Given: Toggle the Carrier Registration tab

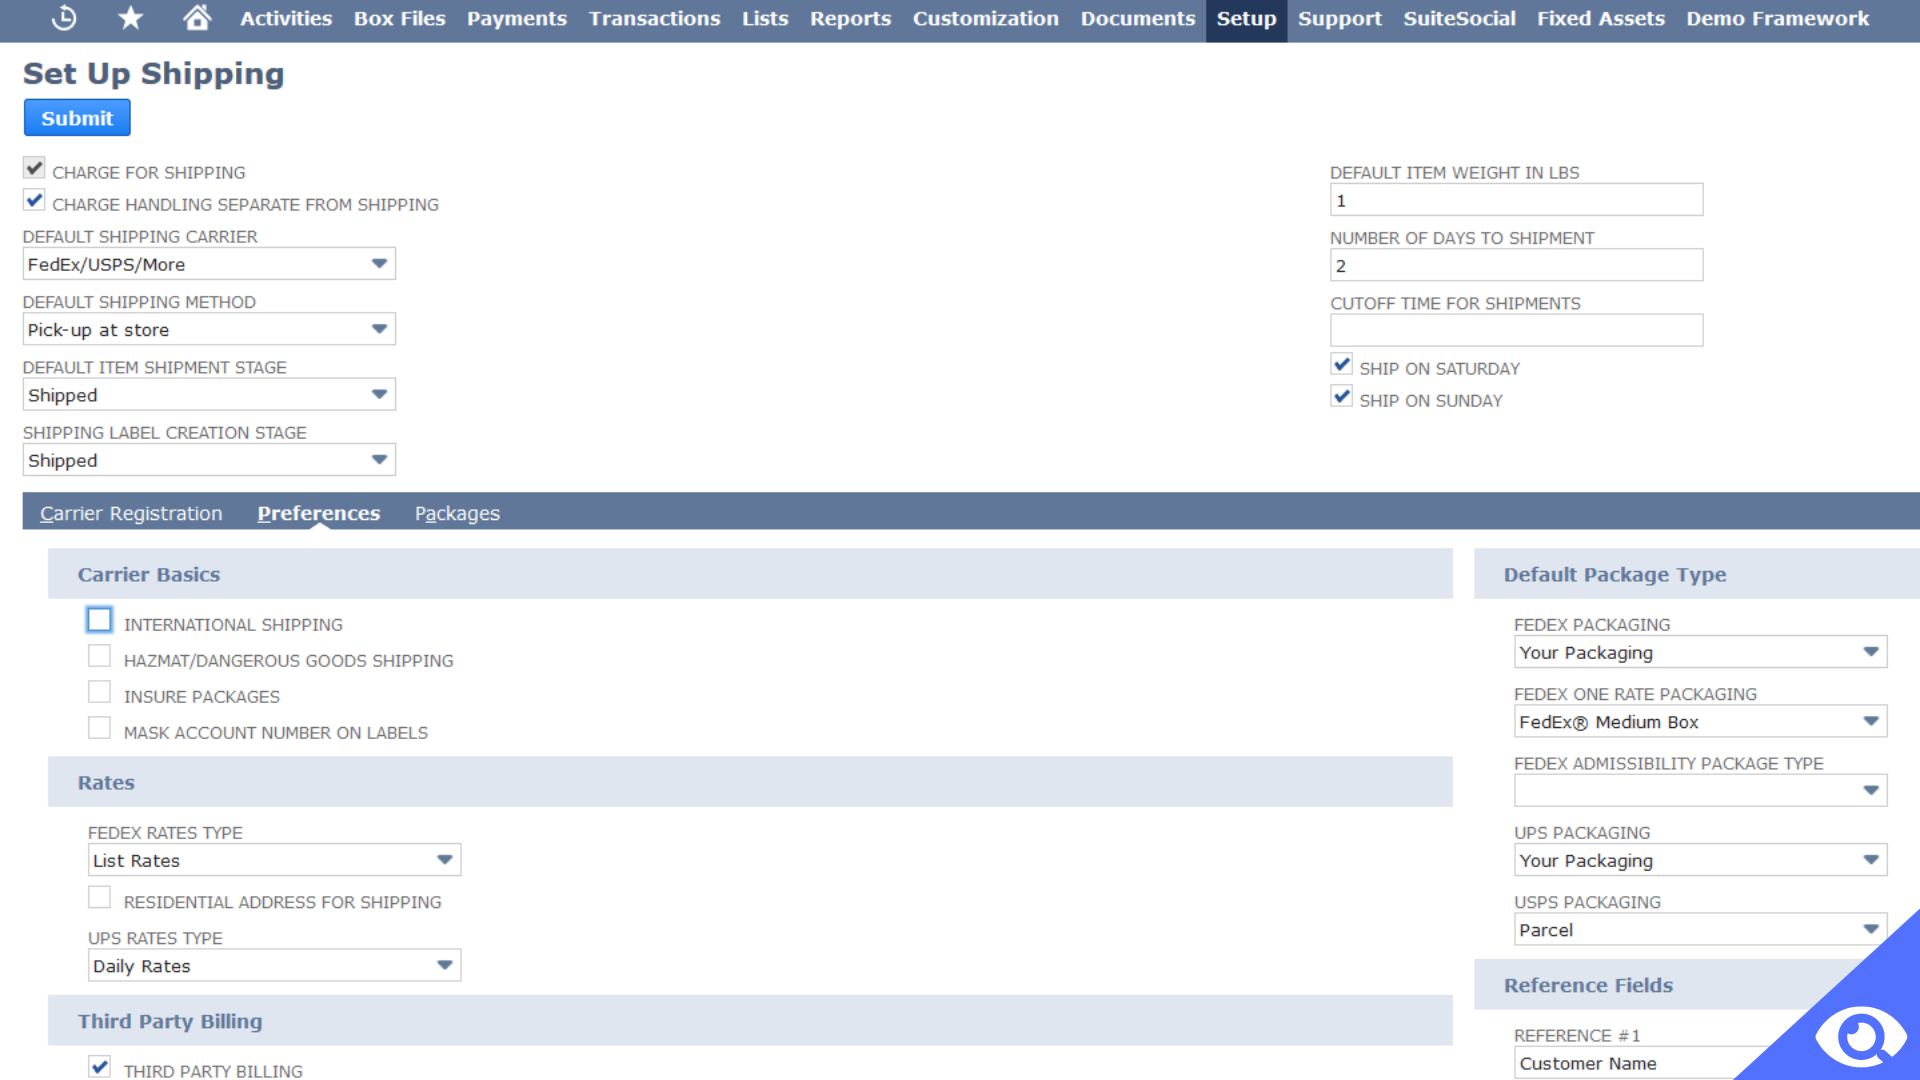Looking at the screenshot, I should (x=132, y=513).
